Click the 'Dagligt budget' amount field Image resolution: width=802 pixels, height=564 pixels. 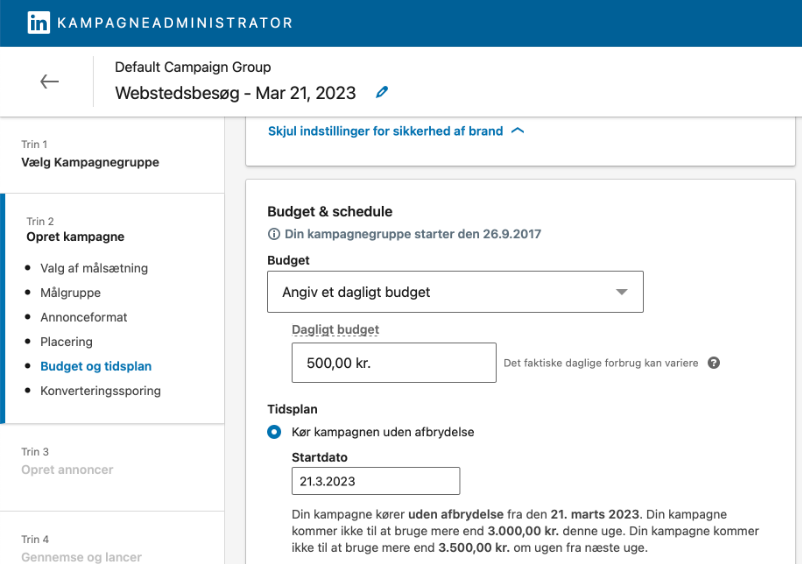point(394,363)
